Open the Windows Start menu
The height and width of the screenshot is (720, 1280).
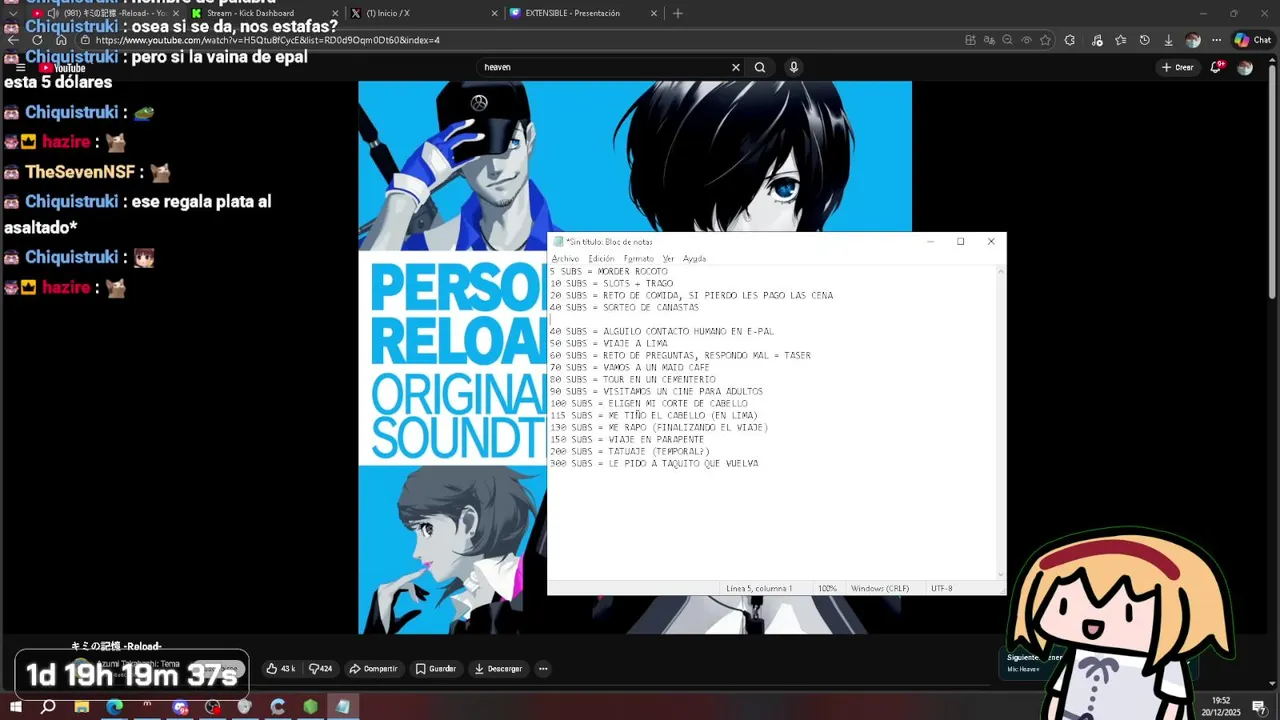pyautogui.click(x=15, y=706)
